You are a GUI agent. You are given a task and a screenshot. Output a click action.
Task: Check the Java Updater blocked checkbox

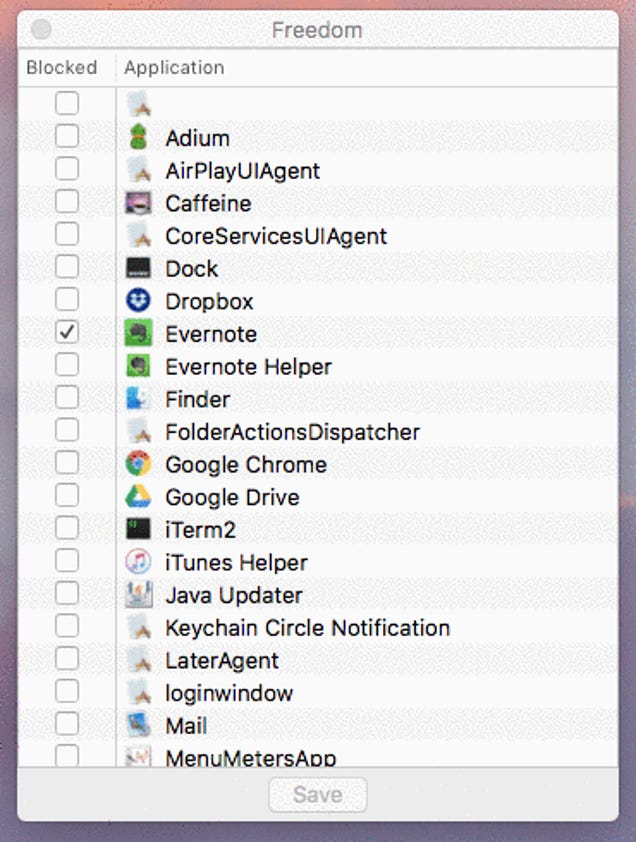[67, 593]
